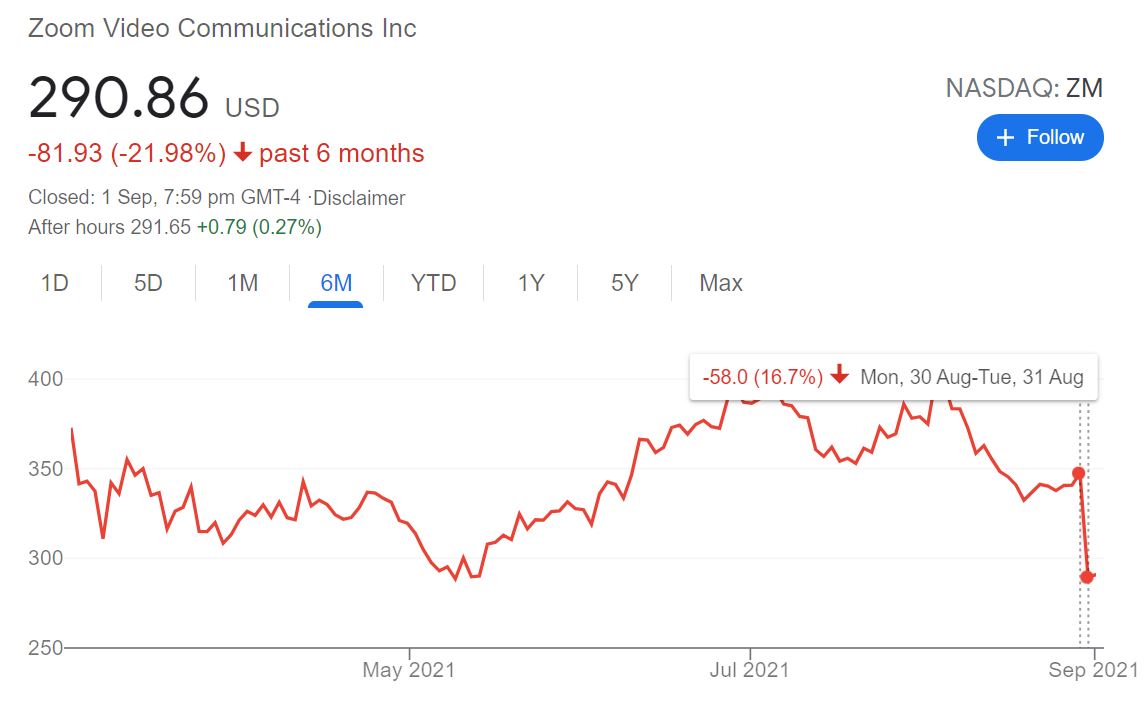Select the active 6M tab

(336, 282)
